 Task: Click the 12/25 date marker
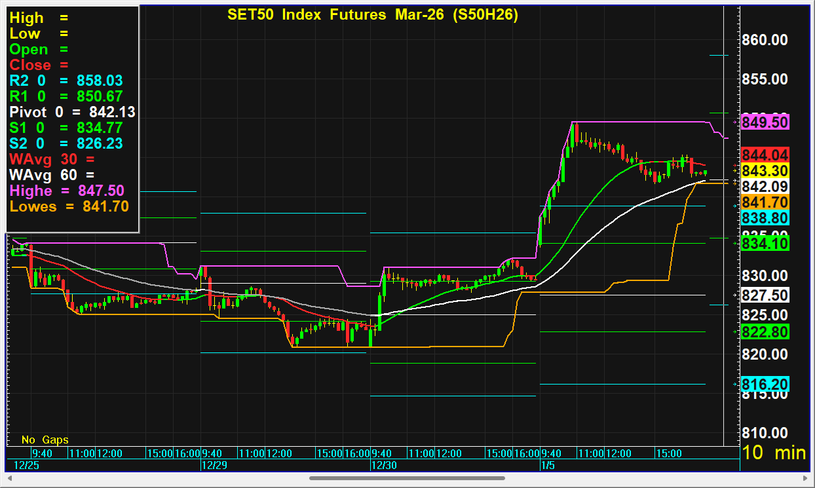26,464
